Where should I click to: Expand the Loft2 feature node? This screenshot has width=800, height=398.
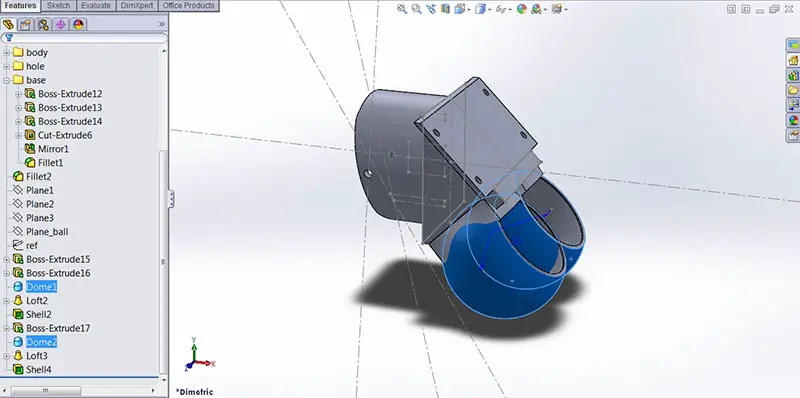(x=7, y=301)
